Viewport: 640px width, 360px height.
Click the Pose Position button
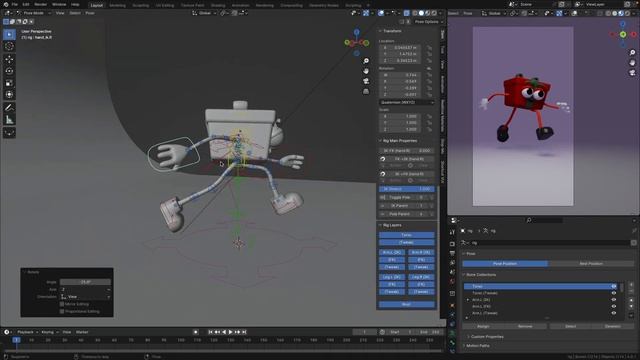pyautogui.click(x=505, y=264)
